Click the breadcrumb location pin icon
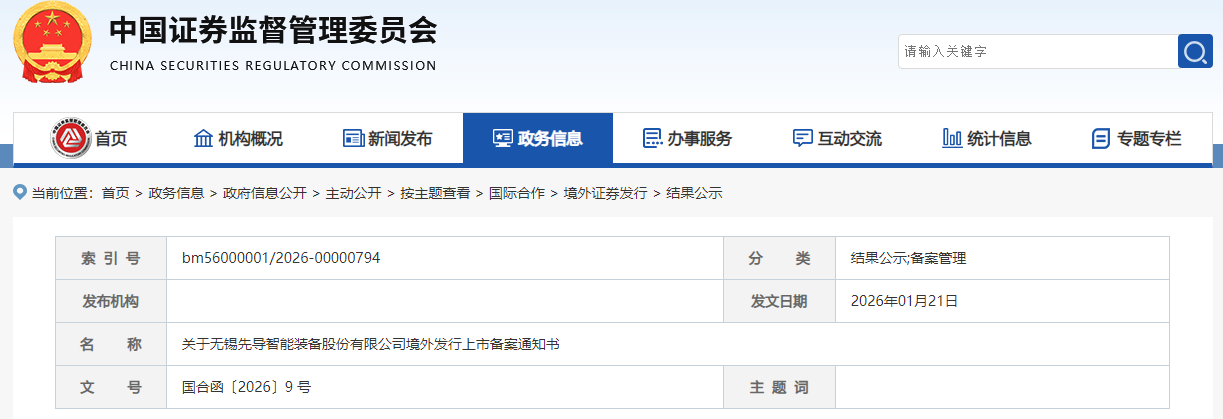 click(x=19, y=193)
